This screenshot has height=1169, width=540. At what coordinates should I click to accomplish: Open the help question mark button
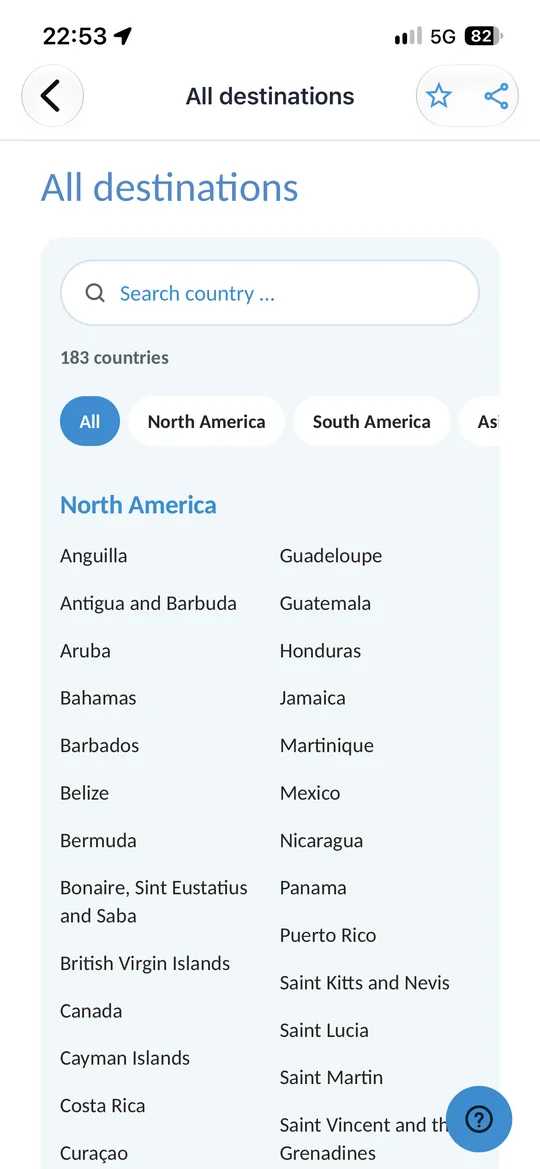pyautogui.click(x=478, y=1119)
